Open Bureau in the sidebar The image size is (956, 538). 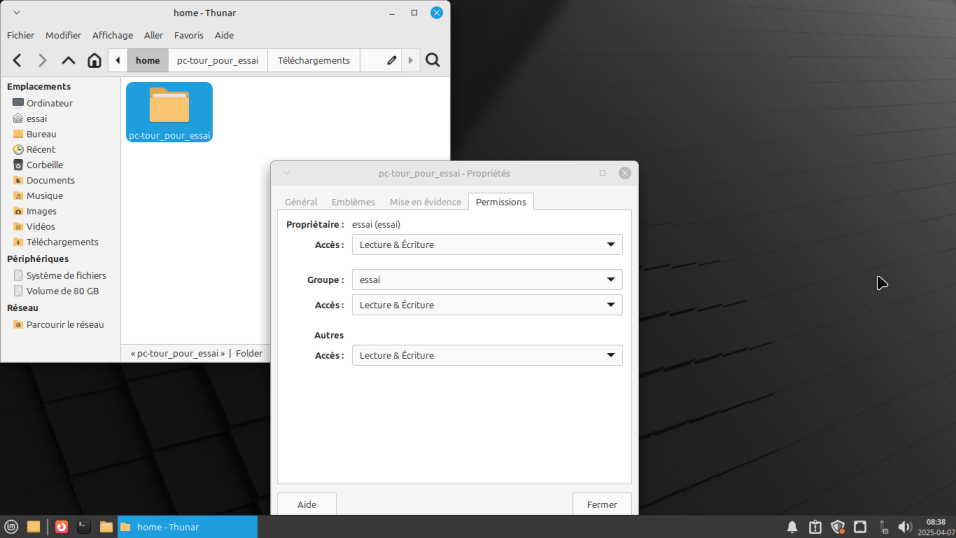(41, 134)
